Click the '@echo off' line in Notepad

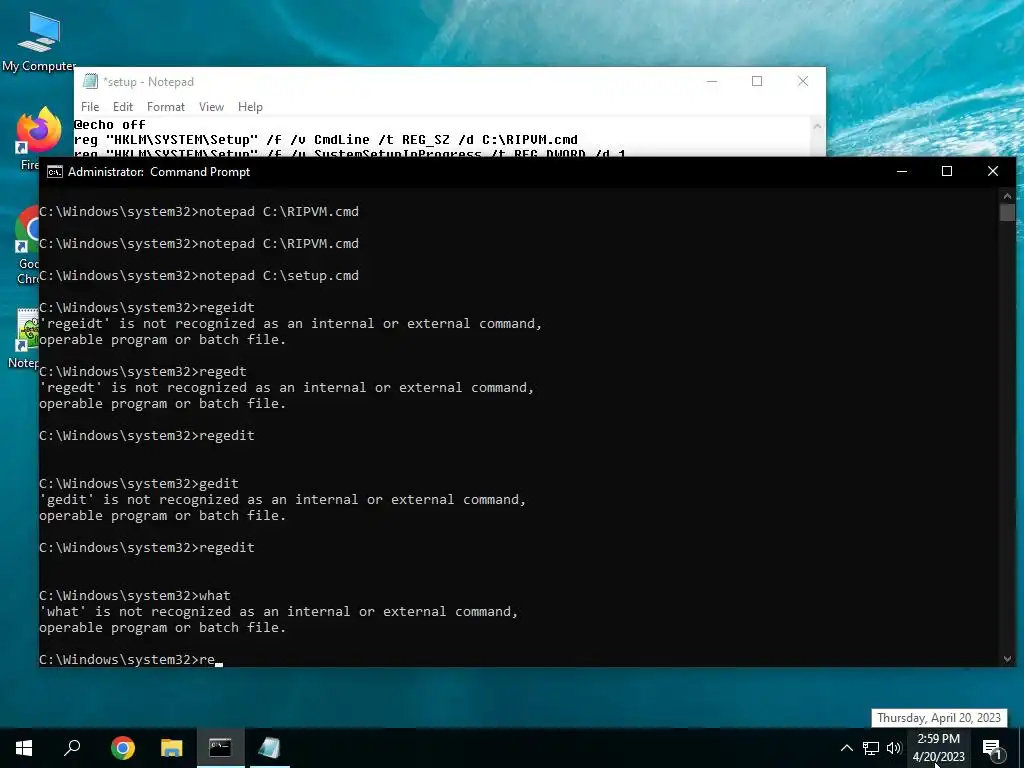110,124
